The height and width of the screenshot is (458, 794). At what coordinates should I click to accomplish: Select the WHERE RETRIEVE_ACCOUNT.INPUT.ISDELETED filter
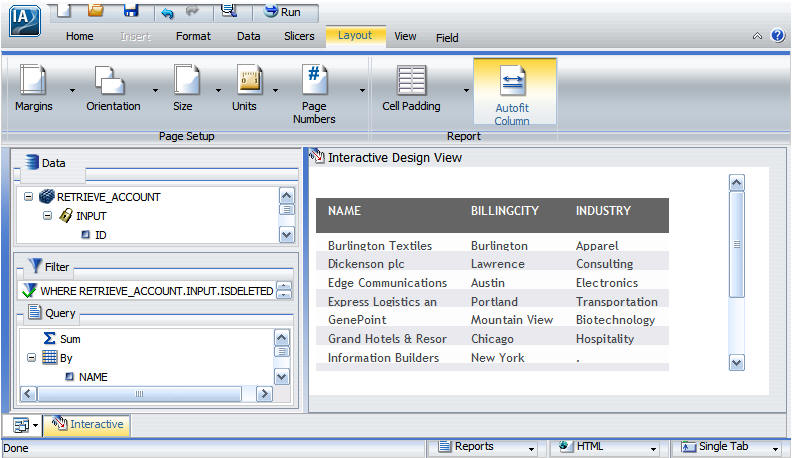tap(156, 291)
